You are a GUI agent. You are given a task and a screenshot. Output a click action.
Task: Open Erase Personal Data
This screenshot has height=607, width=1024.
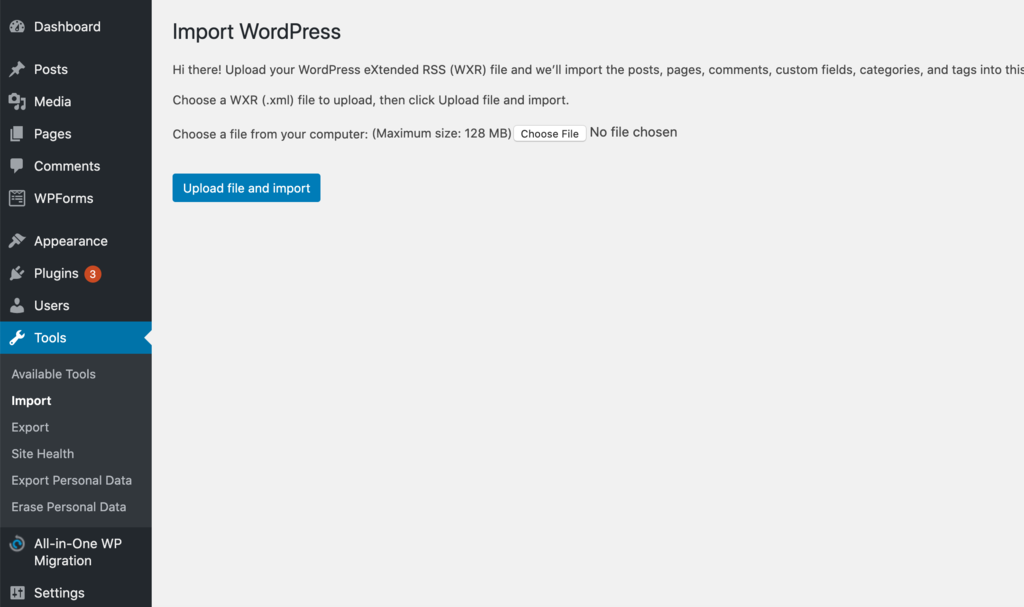click(68, 506)
